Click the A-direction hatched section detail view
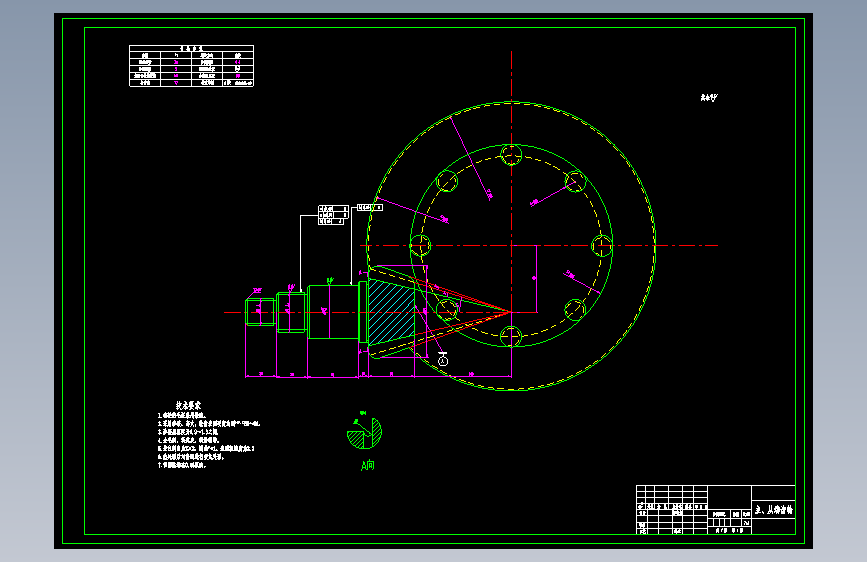867x562 pixels. click(x=364, y=433)
